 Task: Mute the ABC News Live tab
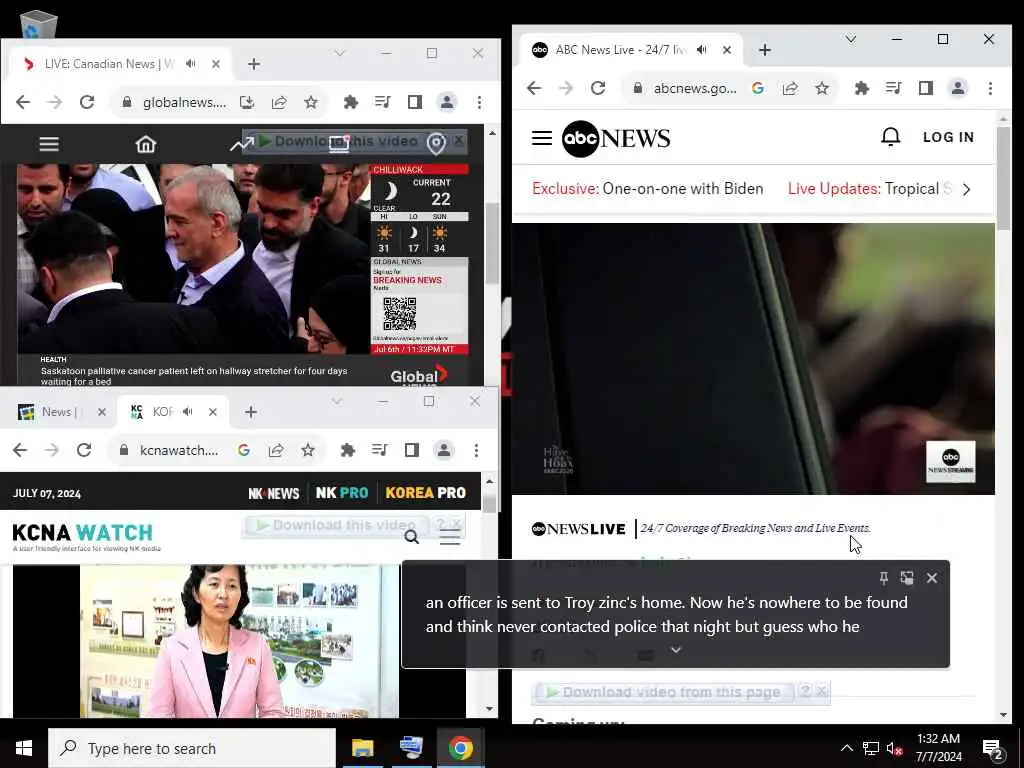(x=702, y=50)
